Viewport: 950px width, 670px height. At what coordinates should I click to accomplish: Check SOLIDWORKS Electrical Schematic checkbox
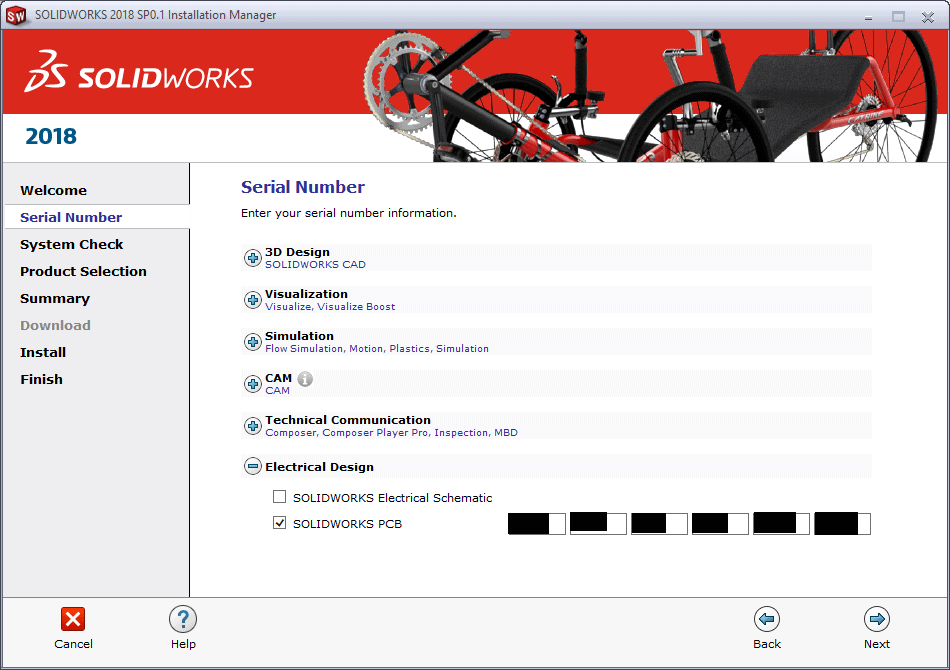click(x=279, y=497)
